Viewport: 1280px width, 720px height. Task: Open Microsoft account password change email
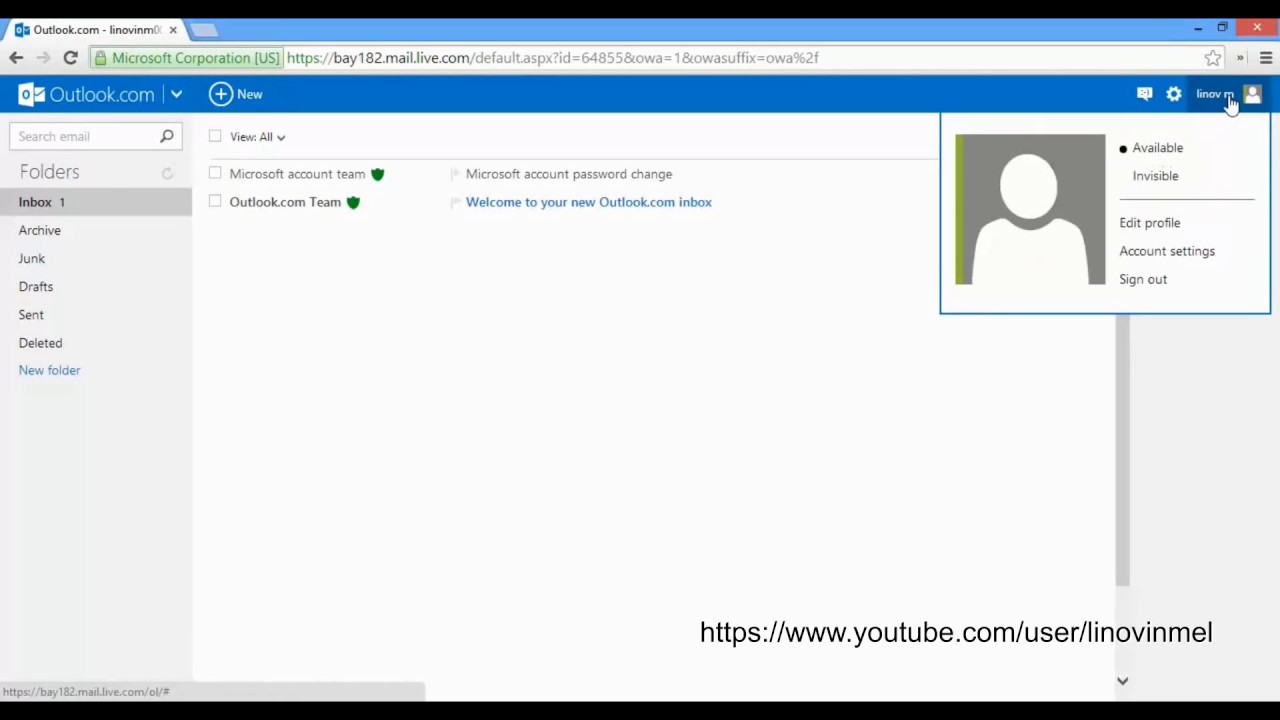tap(569, 174)
